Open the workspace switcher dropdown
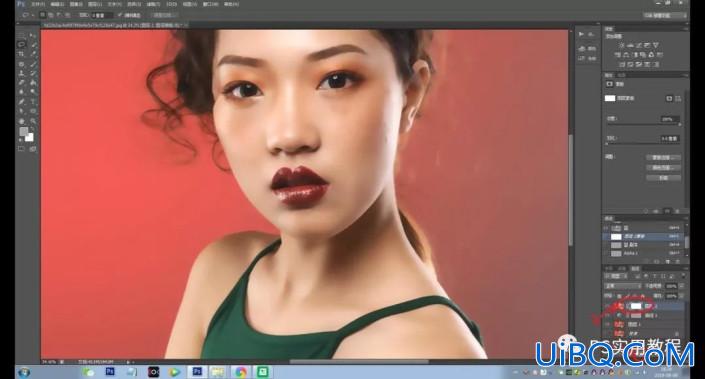The height and width of the screenshot is (379, 705). [x=665, y=15]
